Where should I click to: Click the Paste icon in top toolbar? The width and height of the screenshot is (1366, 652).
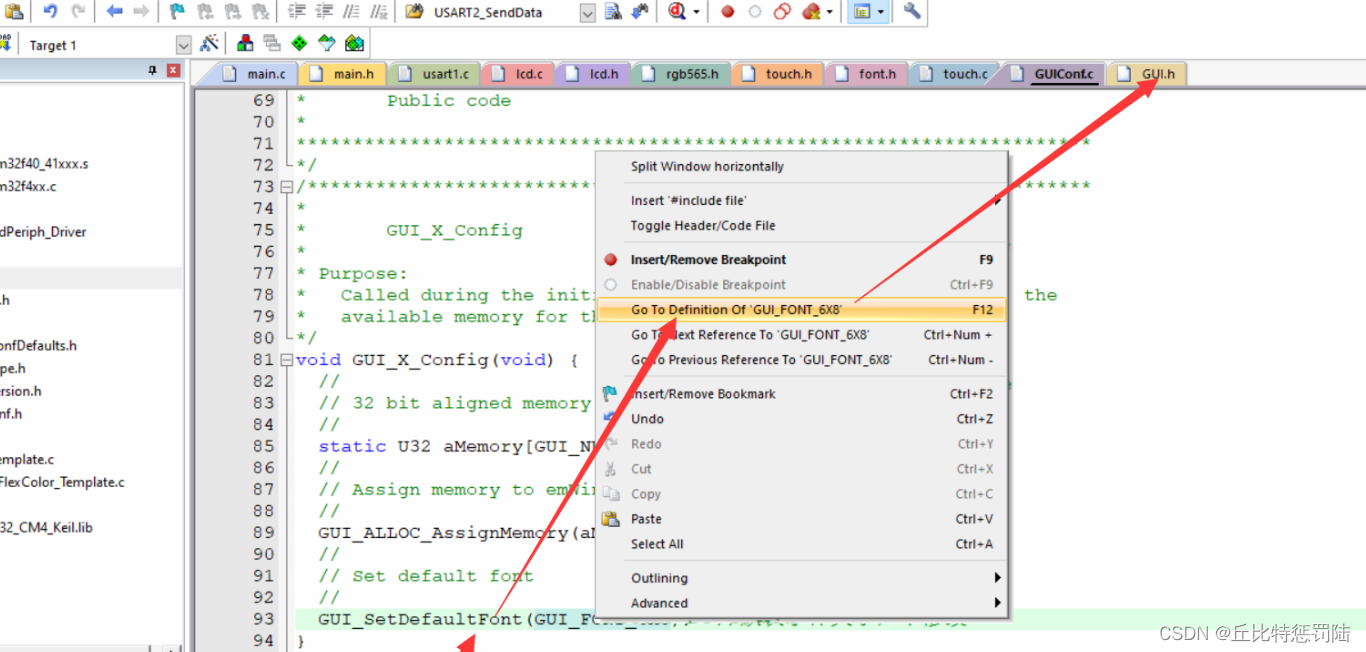point(14,11)
